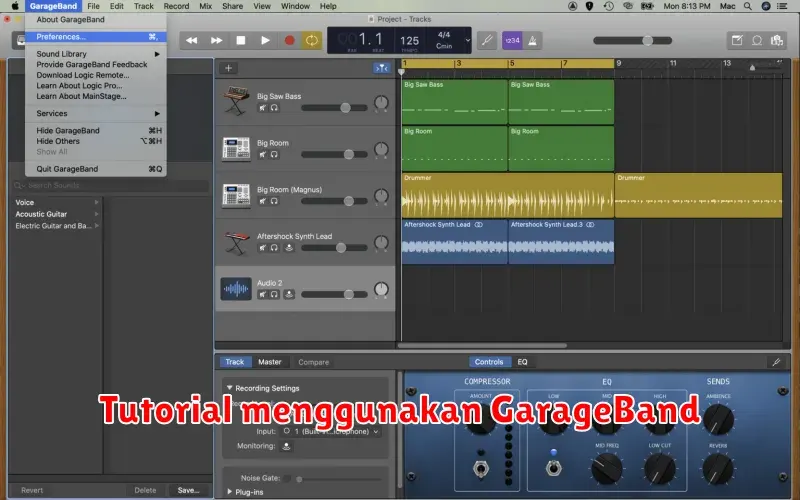Expand the Plug-ins section

click(229, 492)
